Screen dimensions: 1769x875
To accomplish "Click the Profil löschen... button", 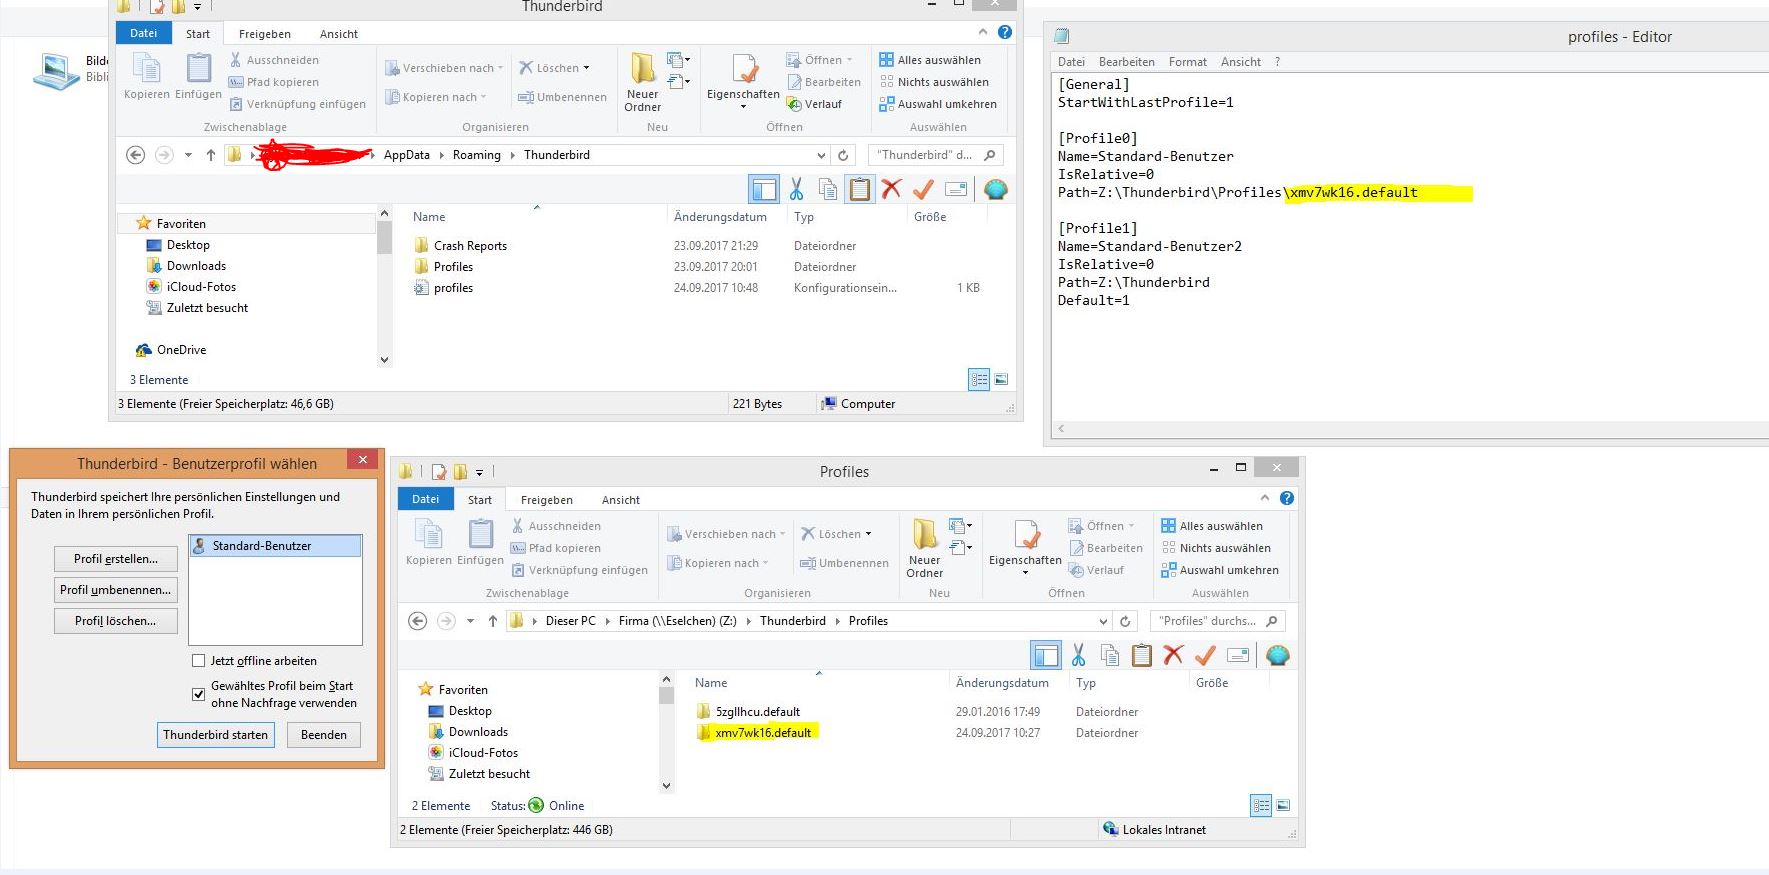I will (116, 621).
